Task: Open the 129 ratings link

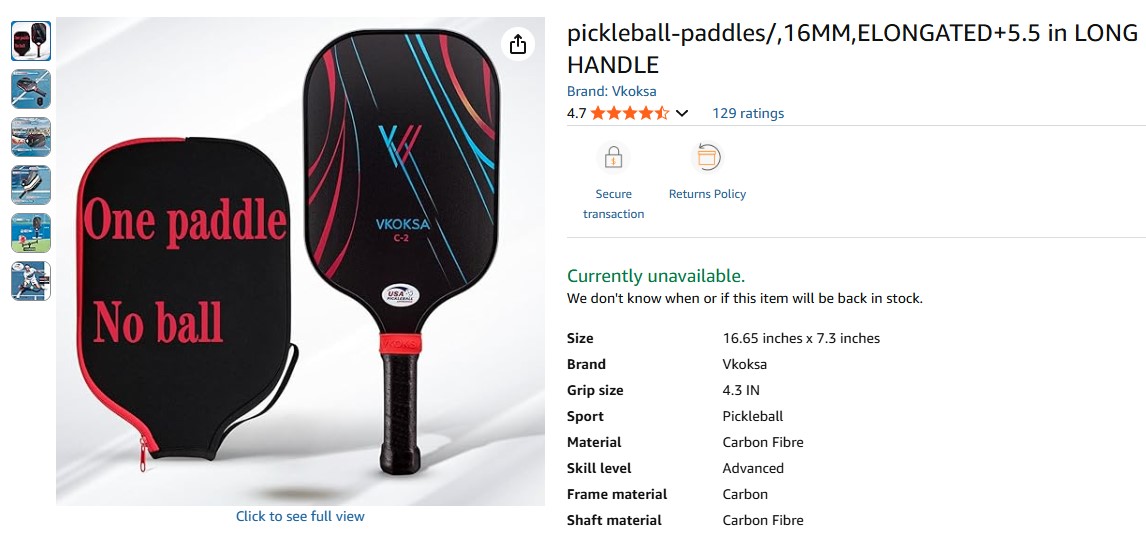Action: [748, 113]
